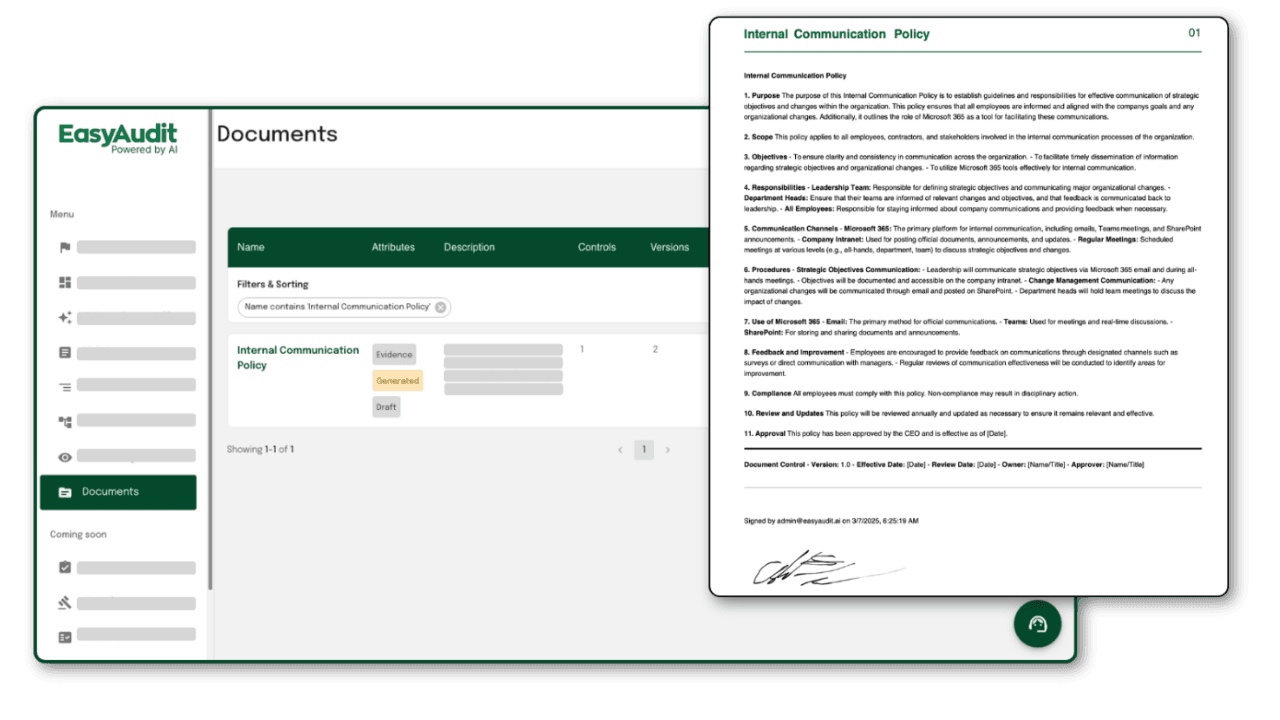1280x720 pixels.
Task: Select the gavel icon in Coming soon section
Action: point(64,603)
